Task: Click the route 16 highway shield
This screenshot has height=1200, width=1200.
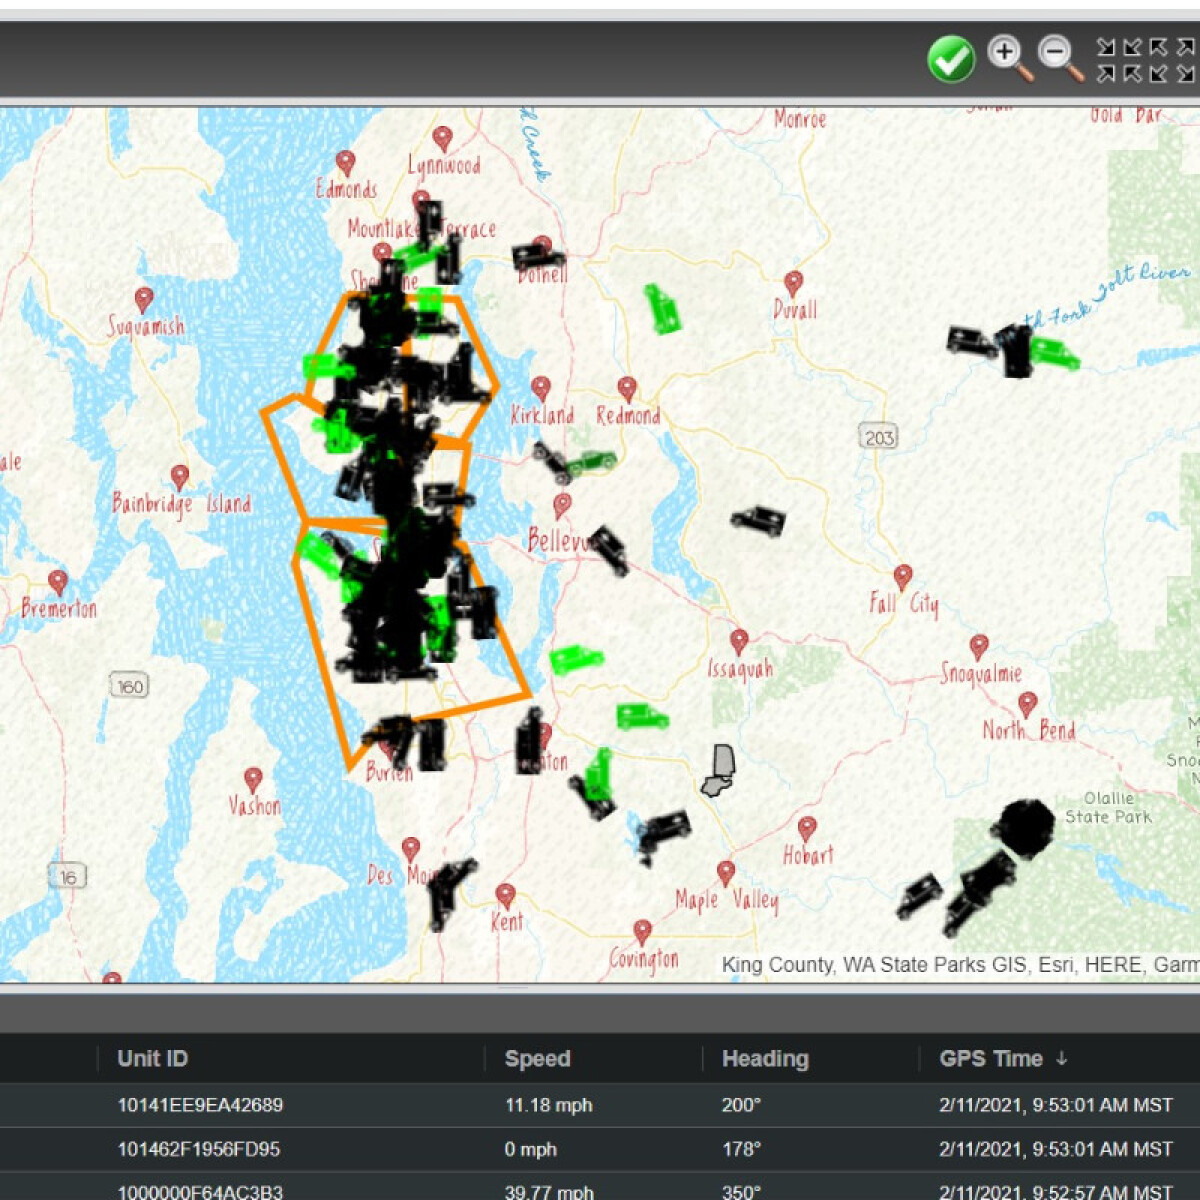Action: click(x=67, y=877)
